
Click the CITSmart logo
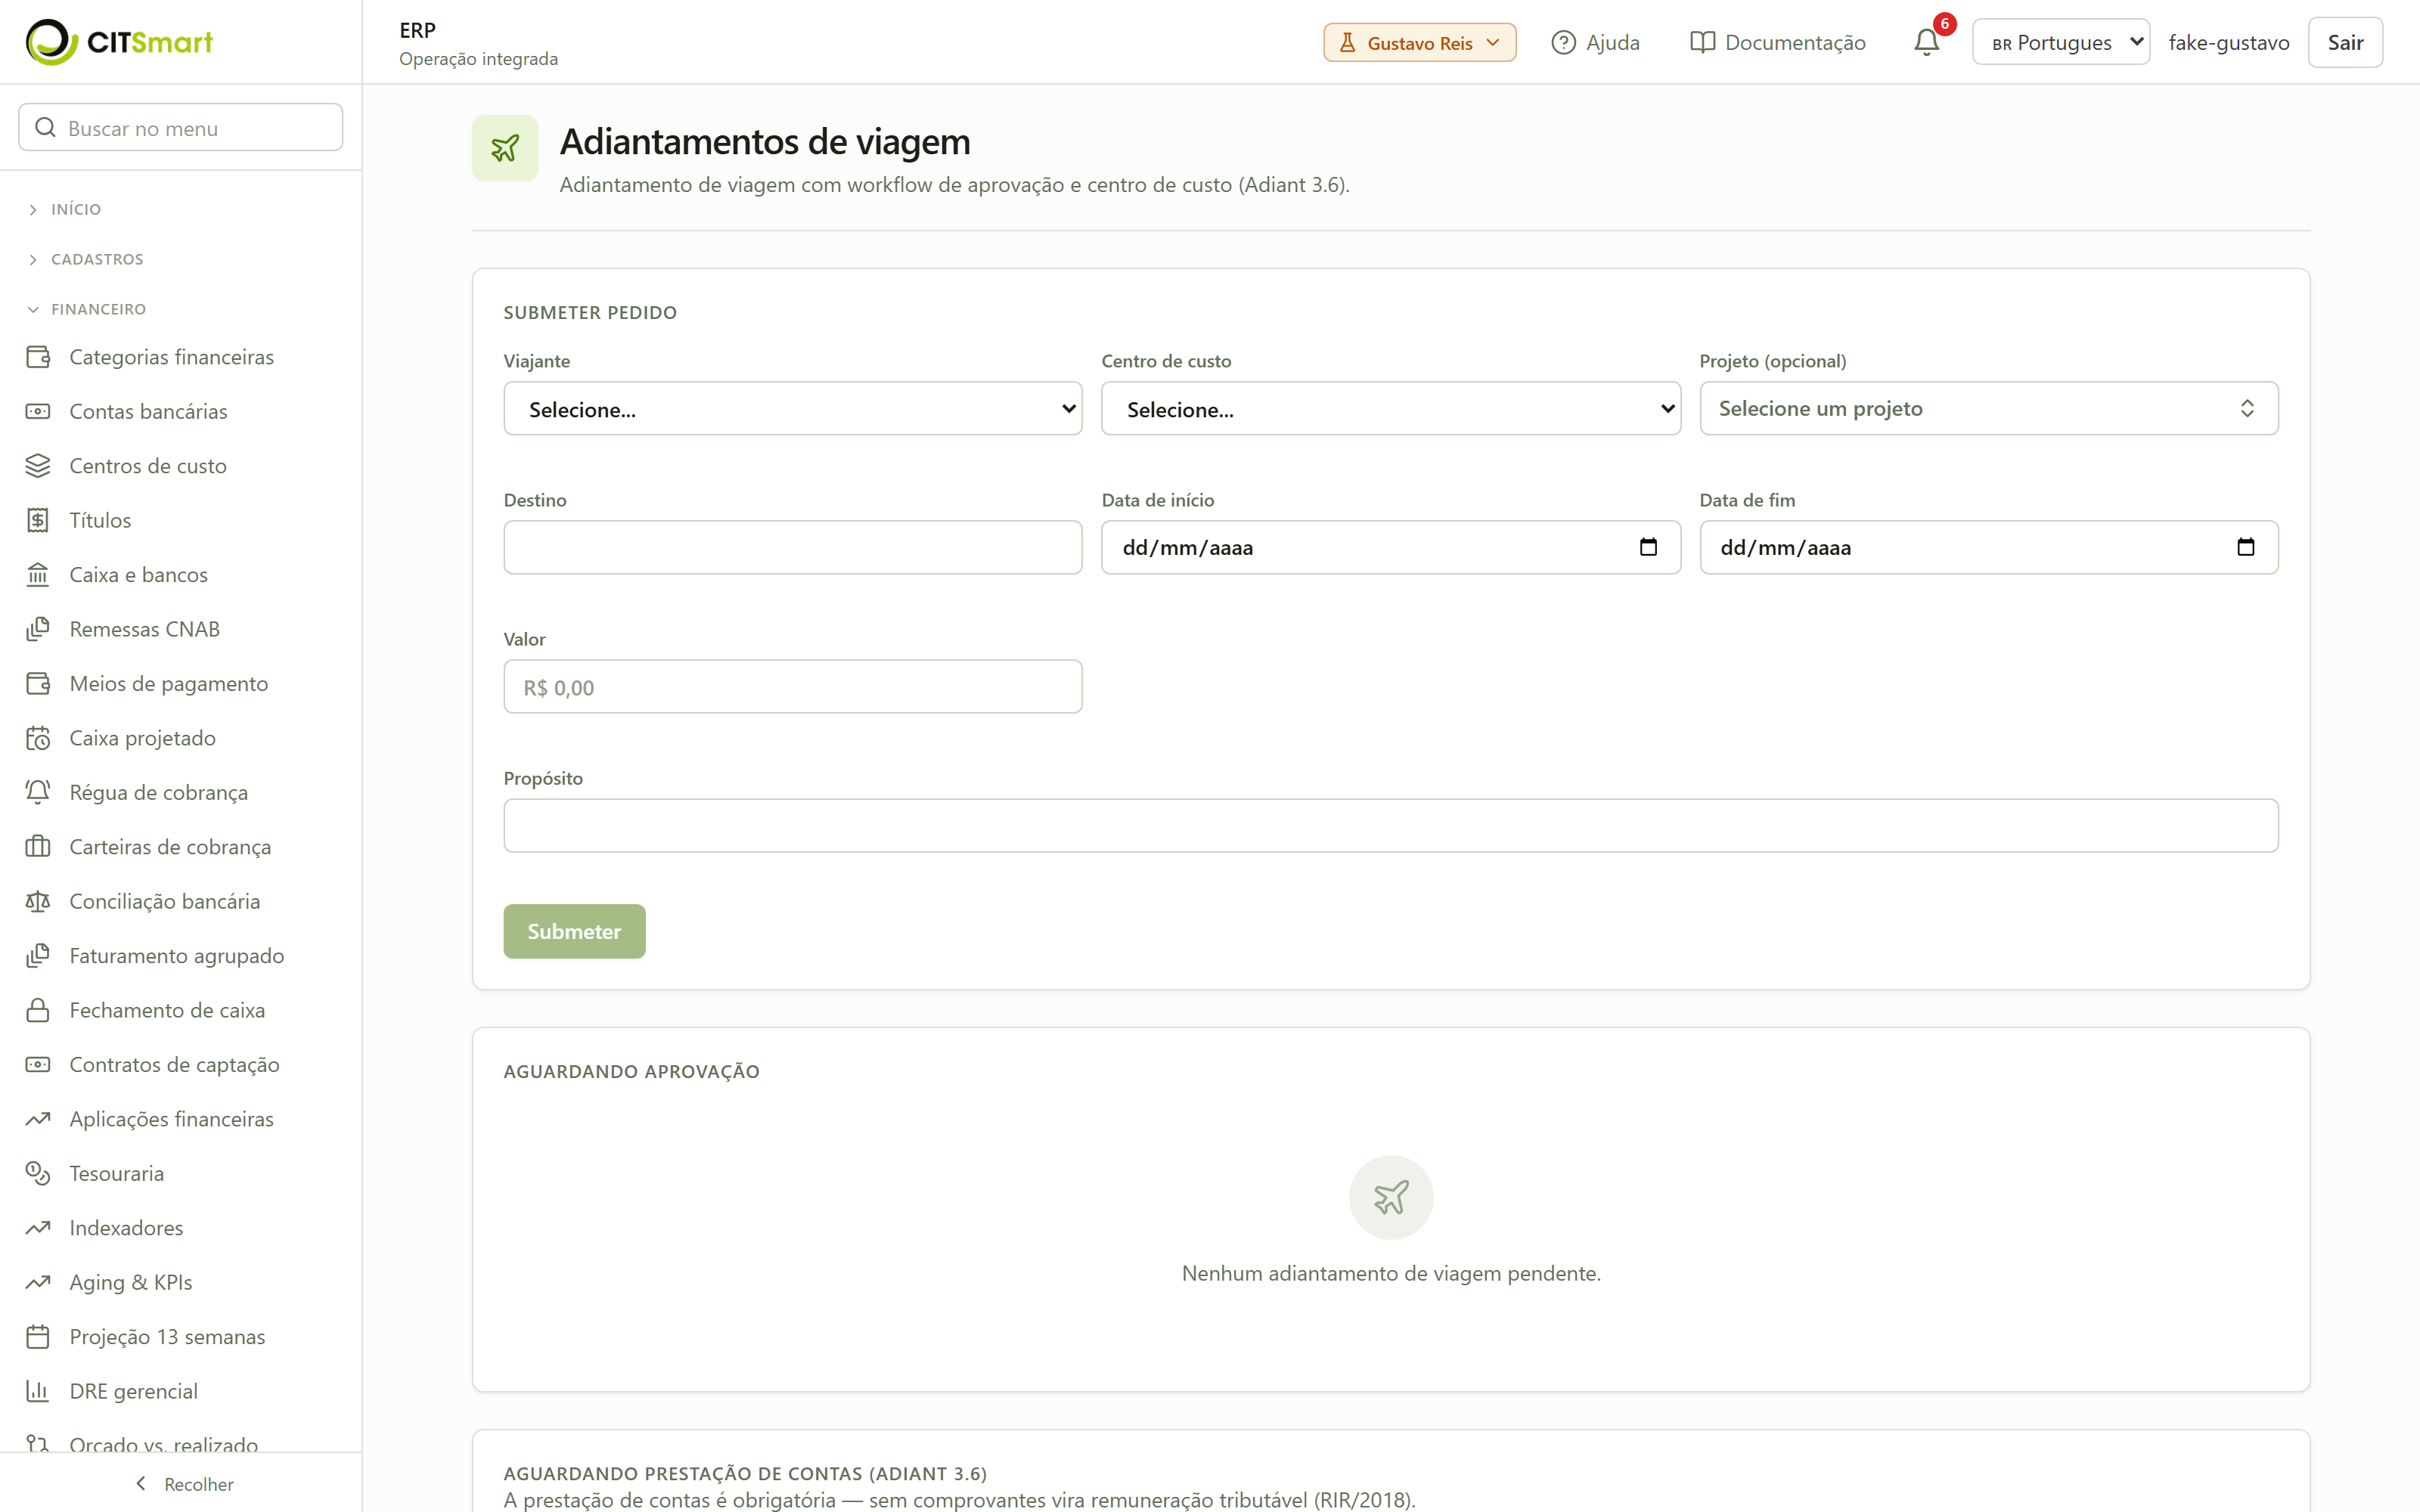(x=119, y=42)
